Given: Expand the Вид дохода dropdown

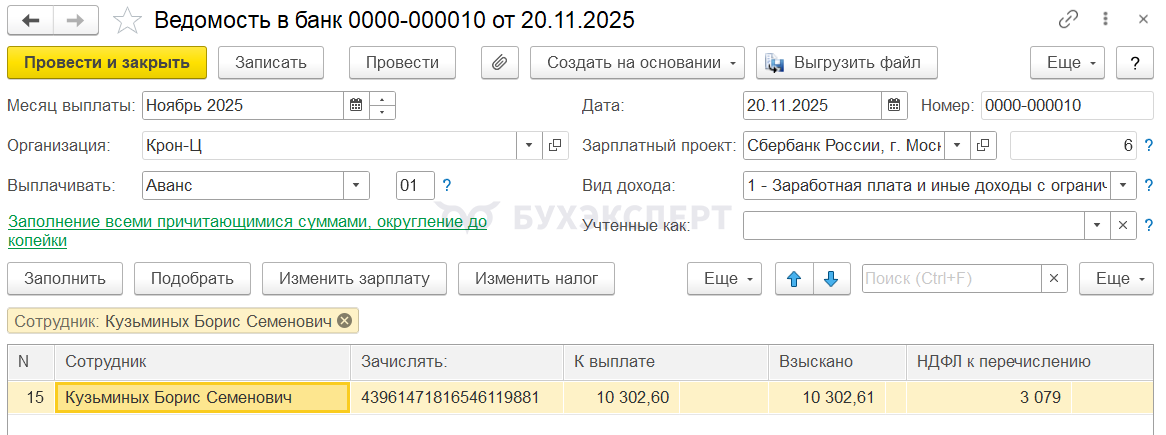Looking at the screenshot, I should tap(1124, 185).
